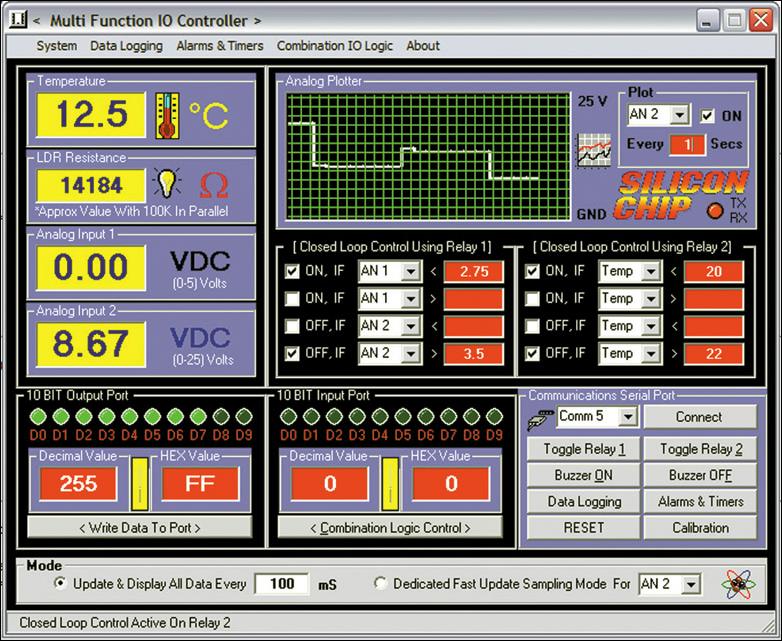Click the plot interval 'Every' seconds field
Screen dimensions: 782x641
[x=686, y=145]
